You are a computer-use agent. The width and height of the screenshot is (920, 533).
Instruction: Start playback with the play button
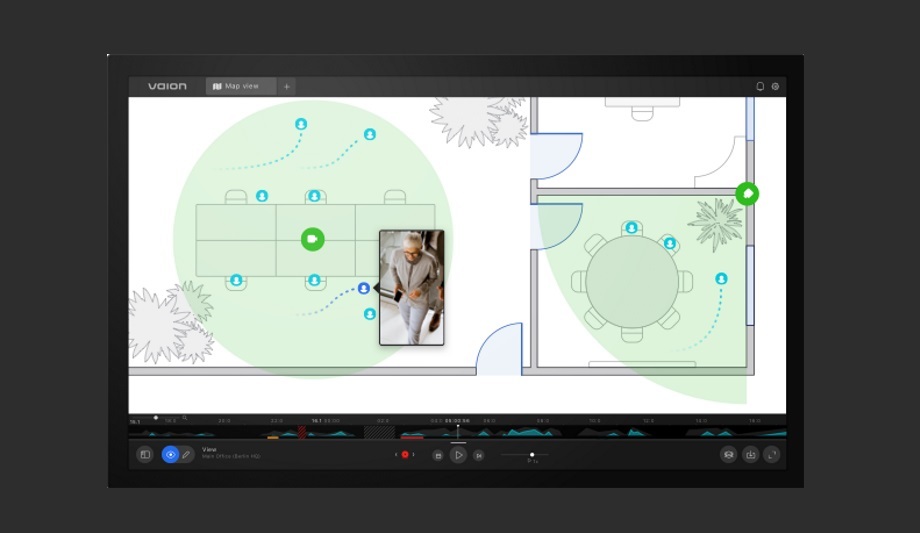tap(458, 455)
